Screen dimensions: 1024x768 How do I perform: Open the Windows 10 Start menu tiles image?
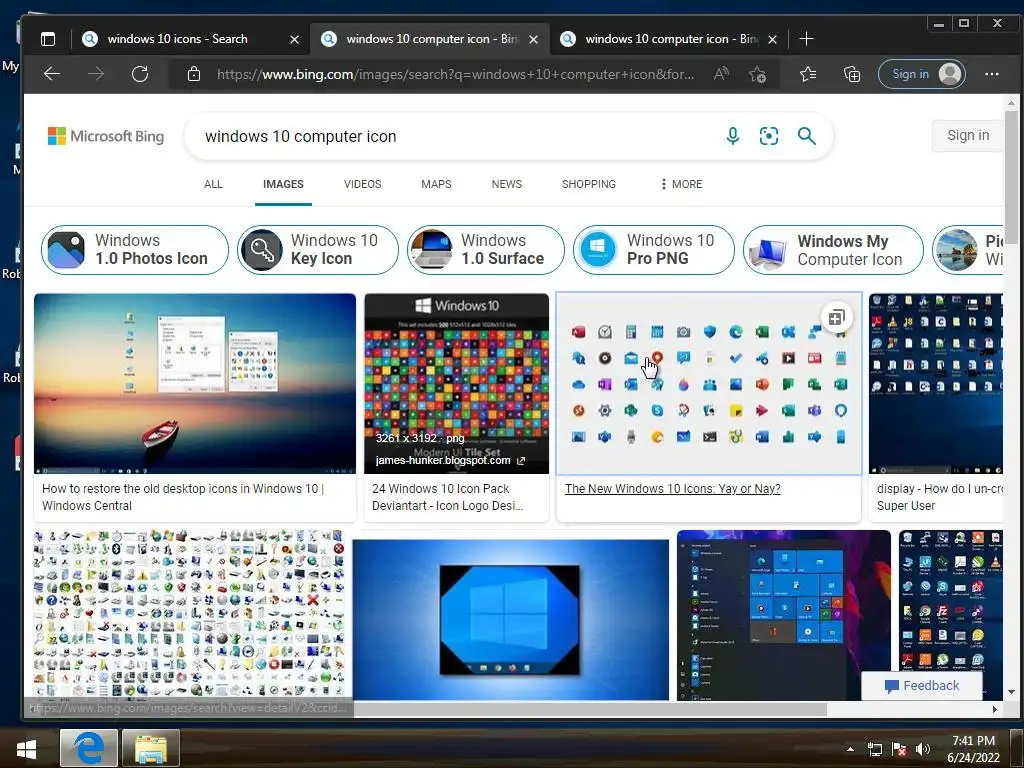coord(784,615)
